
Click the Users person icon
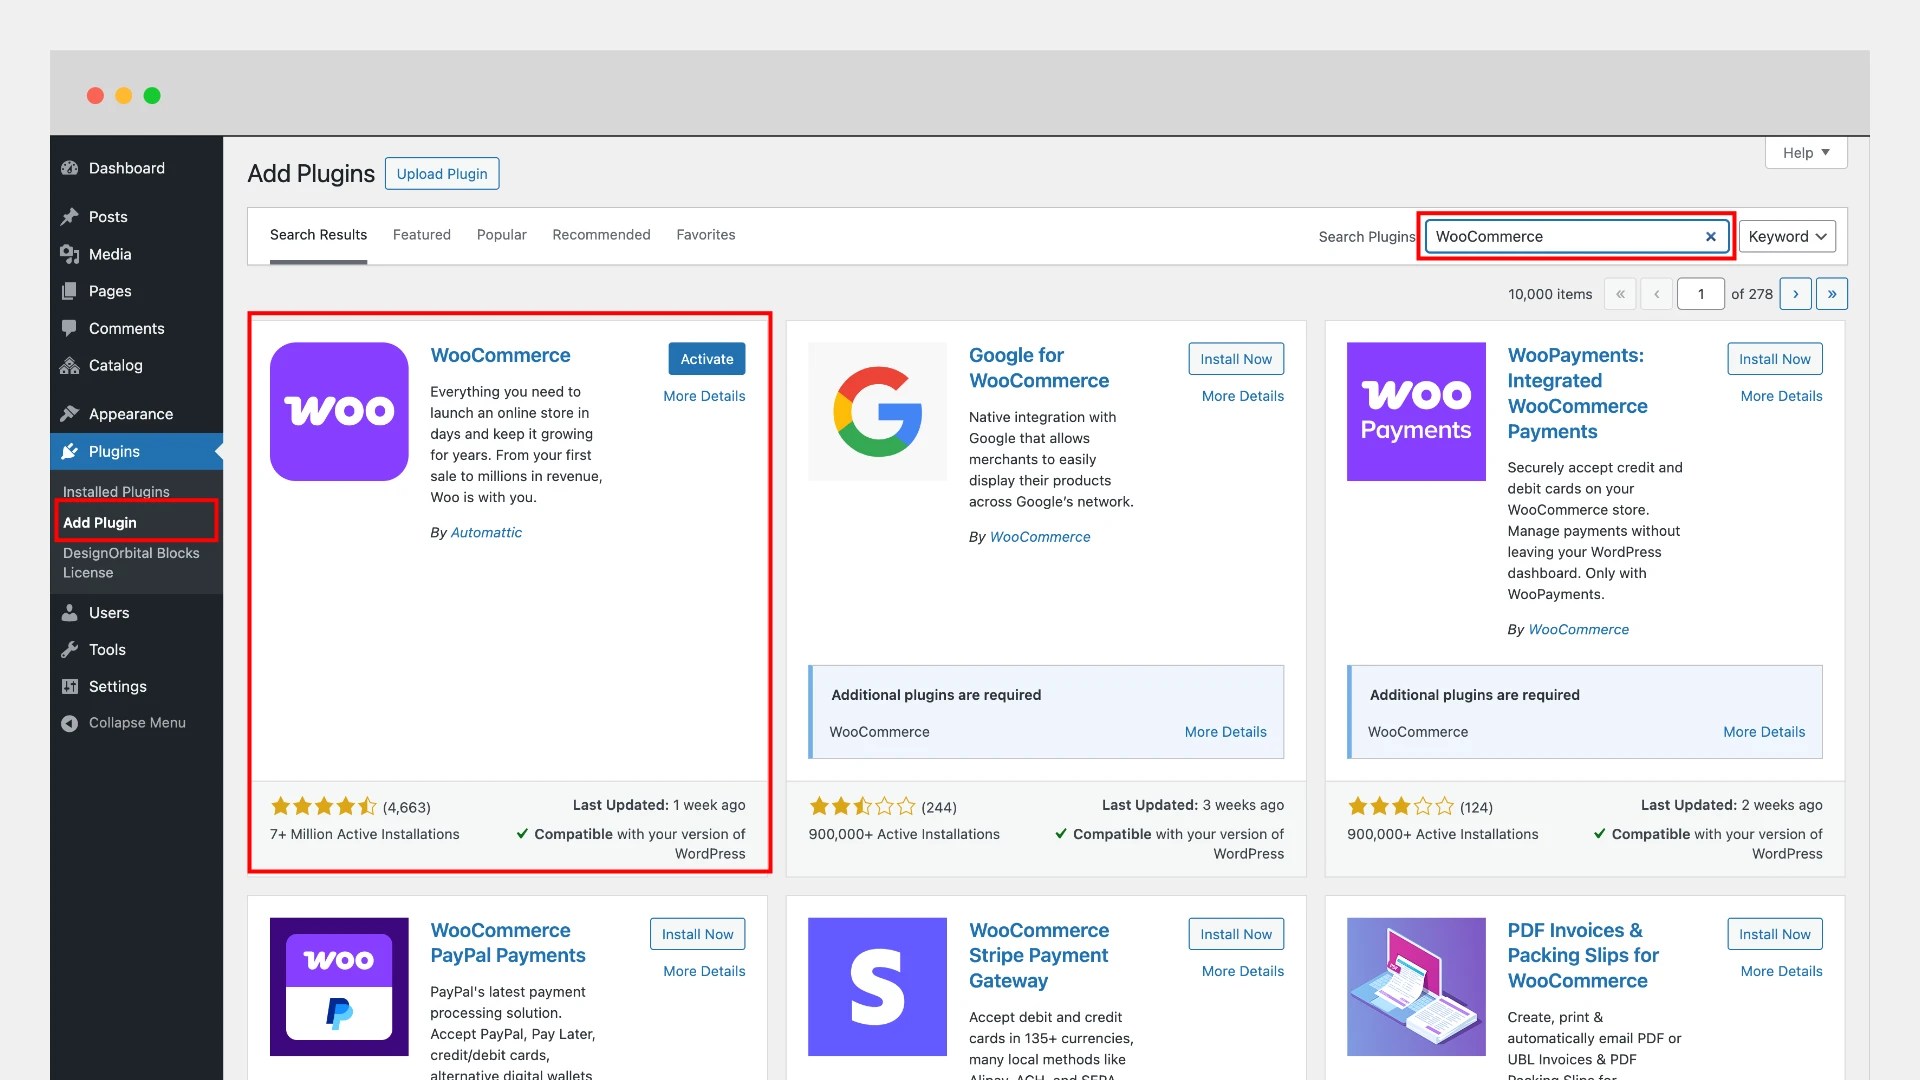[69, 613]
